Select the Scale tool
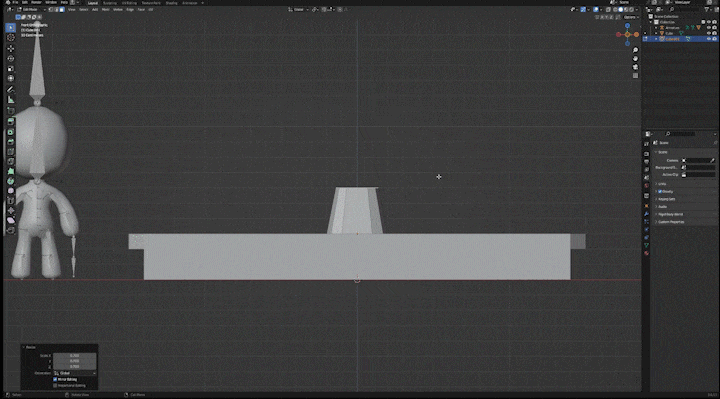The width and height of the screenshot is (720, 399). point(11,68)
